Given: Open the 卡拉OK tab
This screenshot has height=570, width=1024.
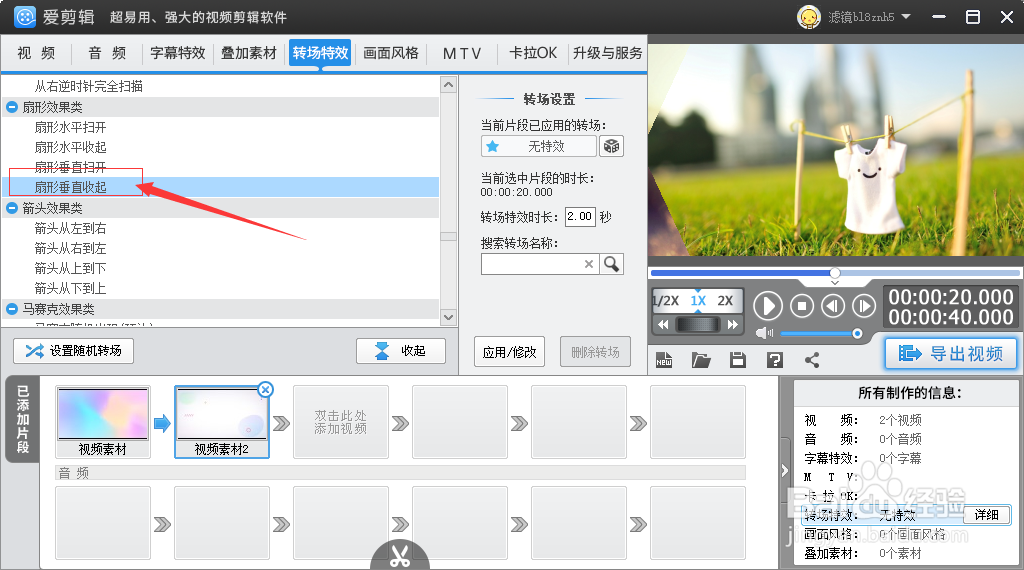Looking at the screenshot, I should (533, 53).
